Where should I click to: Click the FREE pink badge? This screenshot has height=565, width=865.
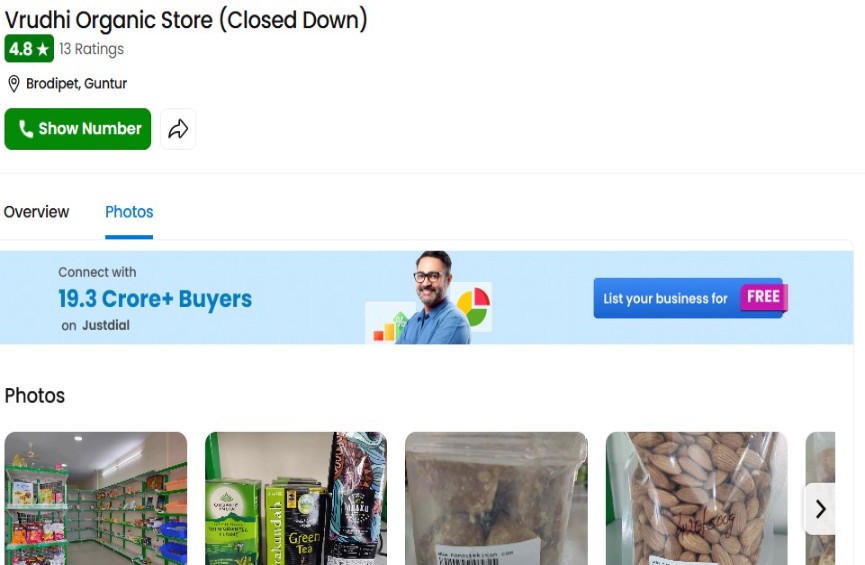coord(763,297)
